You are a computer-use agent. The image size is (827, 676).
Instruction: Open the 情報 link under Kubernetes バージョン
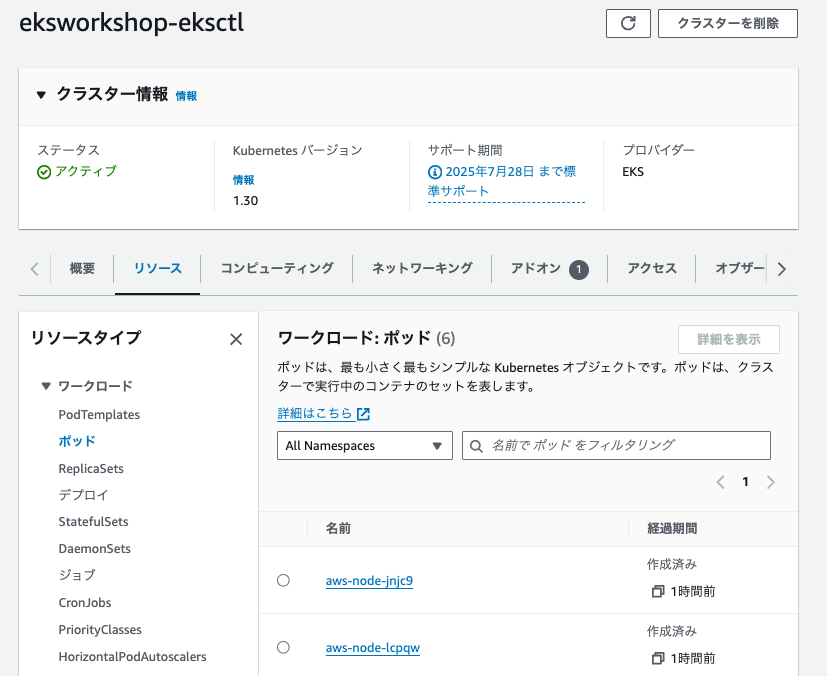(244, 180)
